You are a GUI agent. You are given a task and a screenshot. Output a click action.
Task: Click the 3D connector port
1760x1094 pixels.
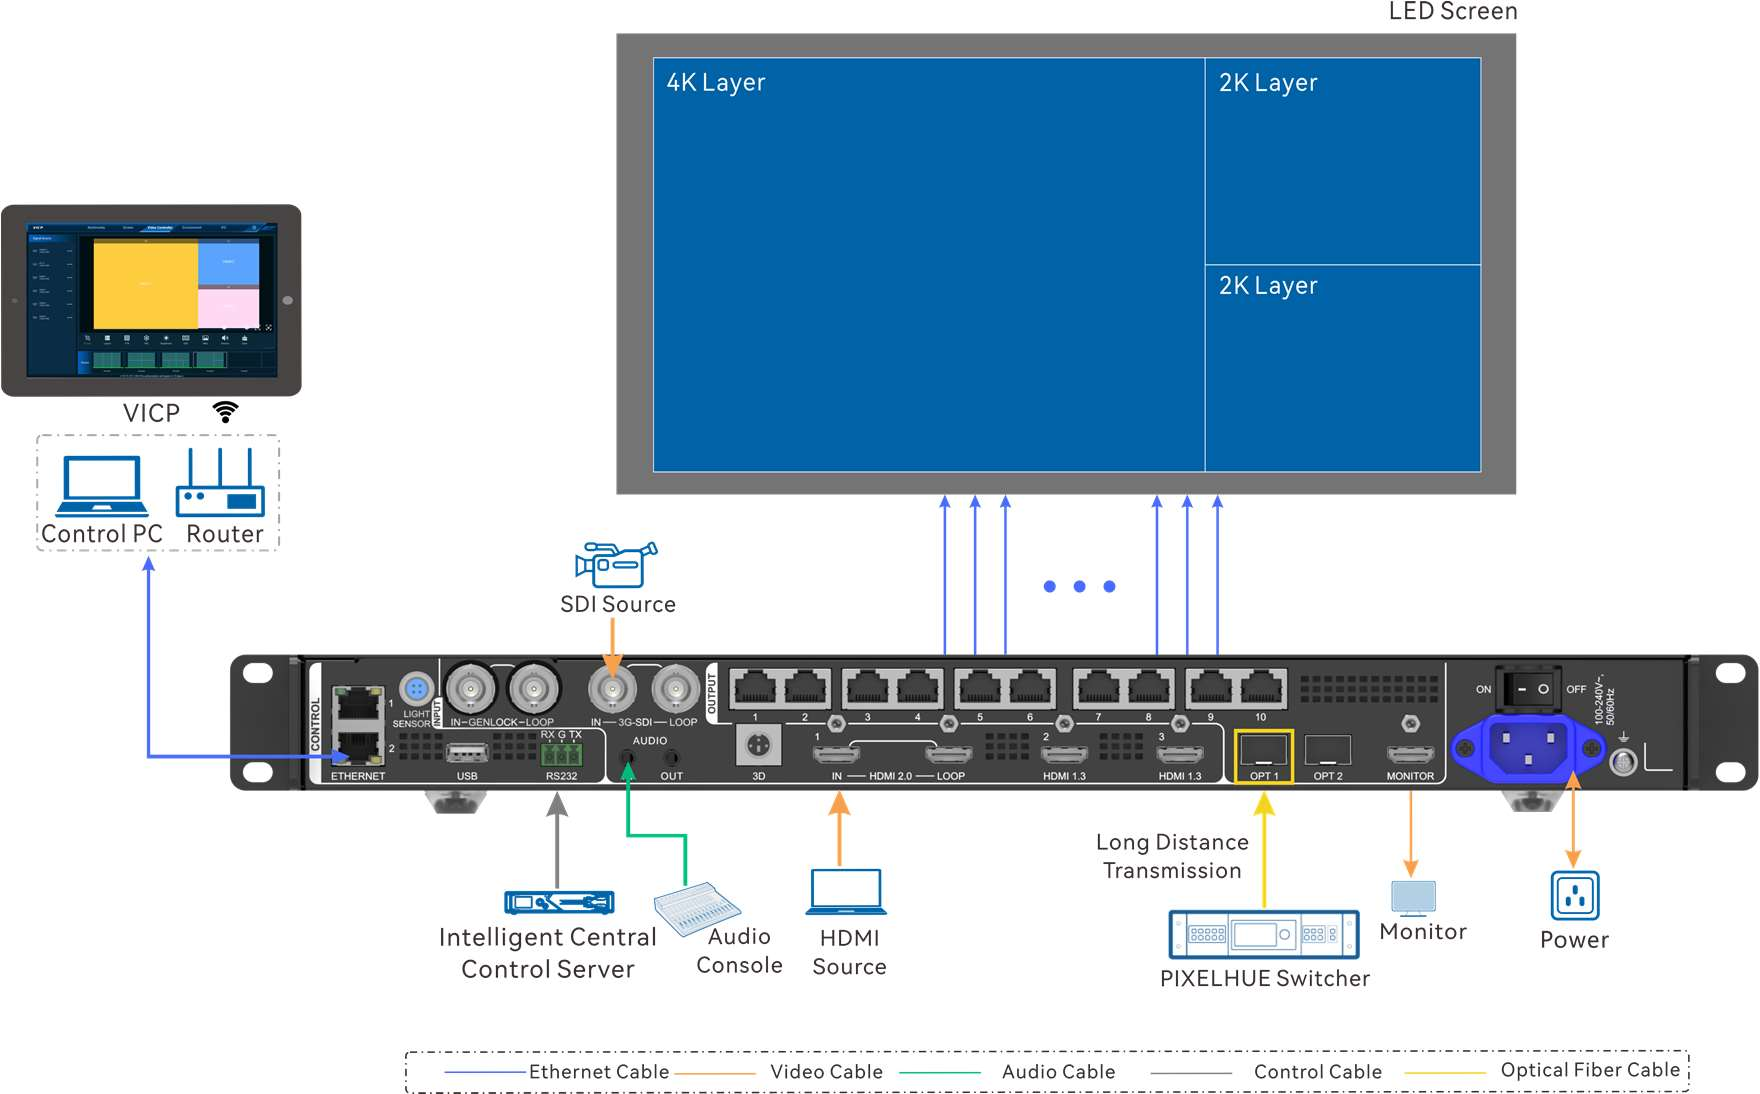(x=758, y=745)
